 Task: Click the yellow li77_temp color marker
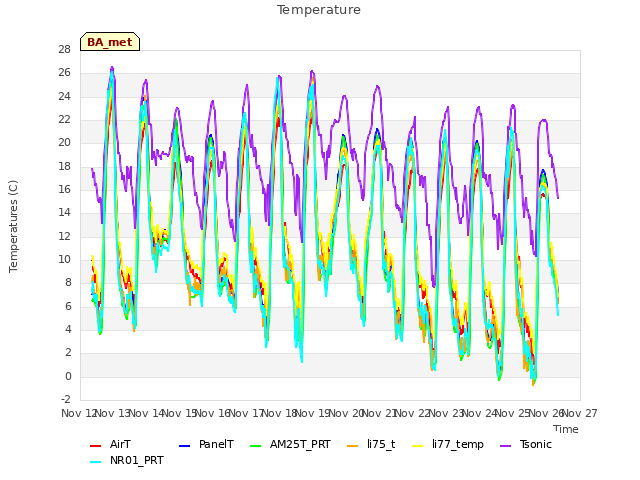(x=418, y=446)
